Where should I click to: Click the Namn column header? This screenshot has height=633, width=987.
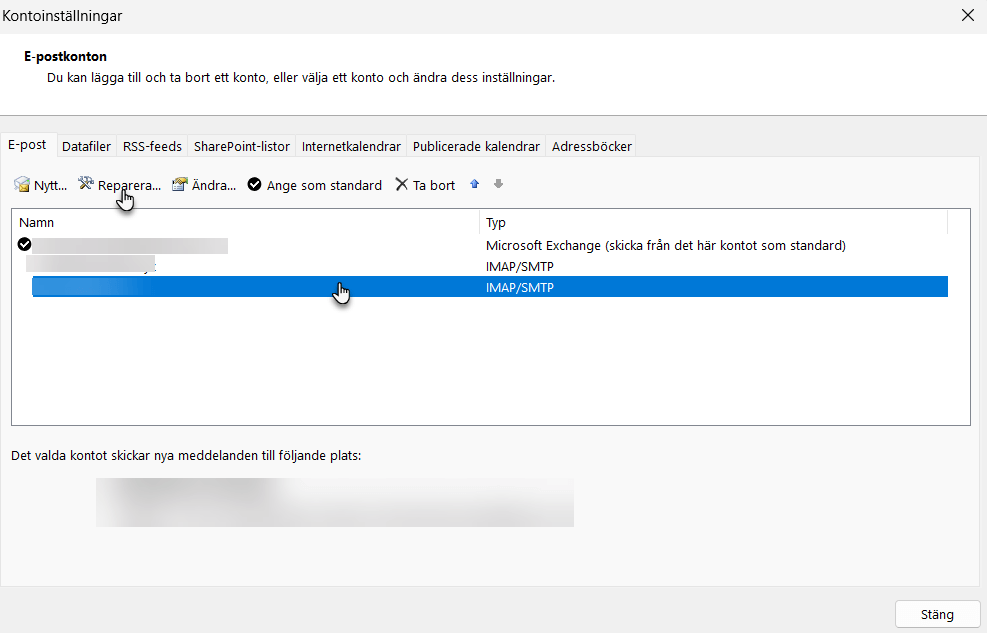(246, 222)
